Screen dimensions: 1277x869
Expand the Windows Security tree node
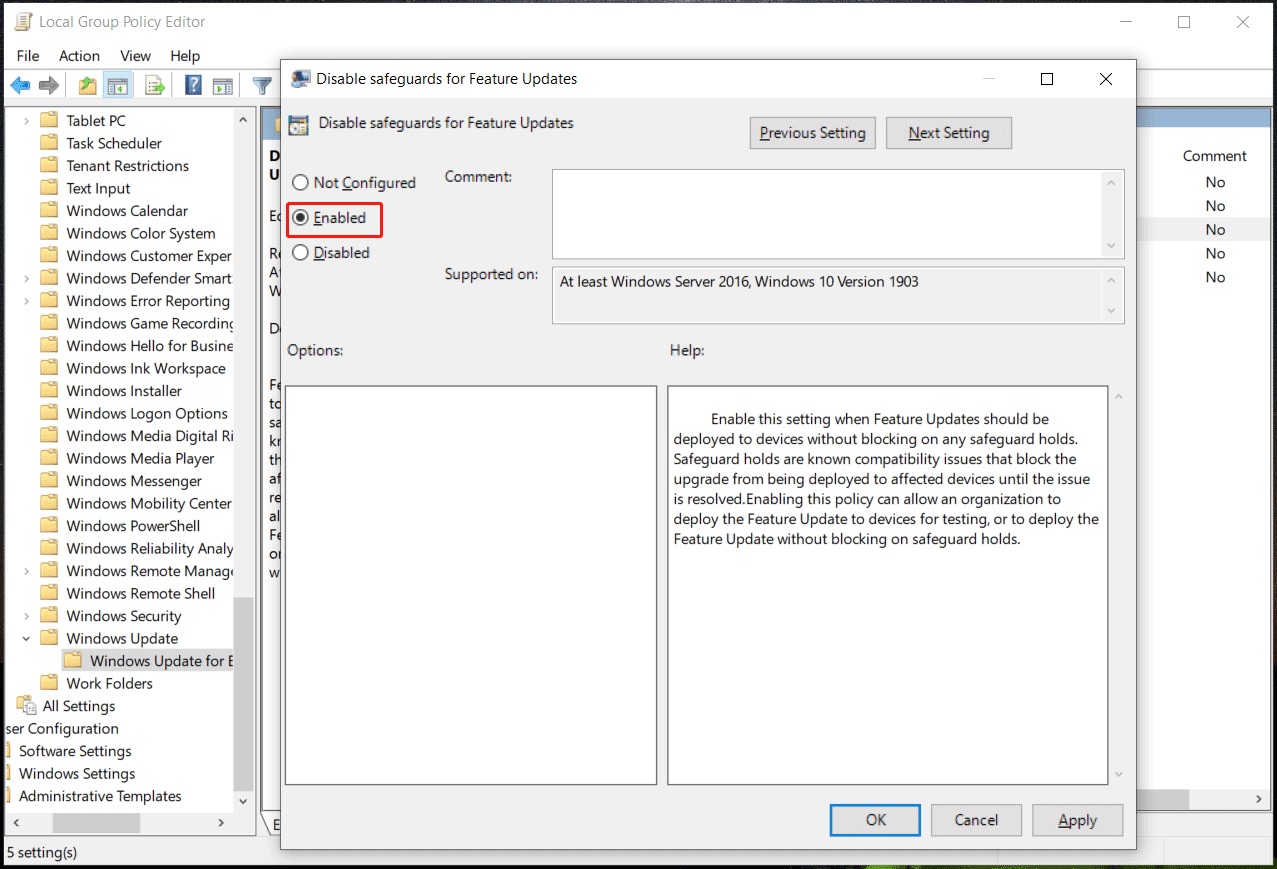tap(27, 616)
